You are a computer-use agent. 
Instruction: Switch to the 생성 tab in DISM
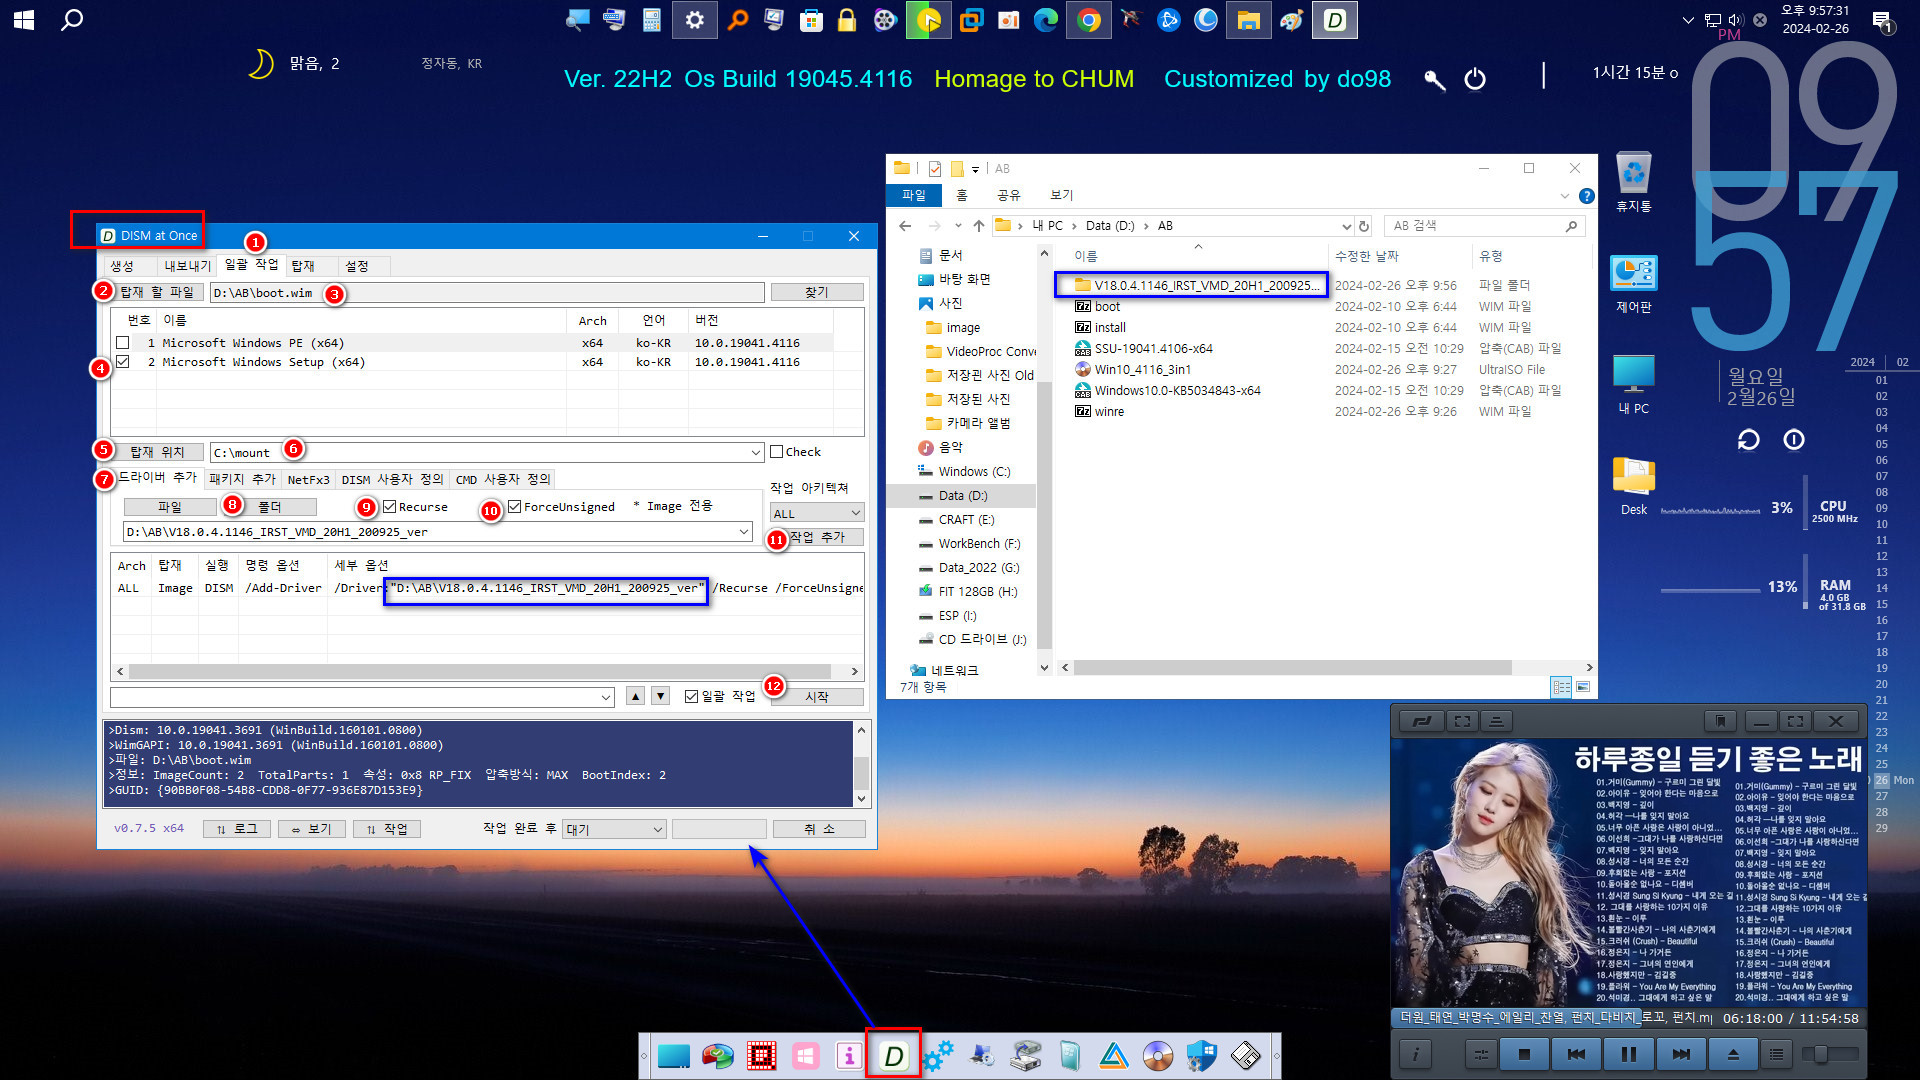pos(122,266)
